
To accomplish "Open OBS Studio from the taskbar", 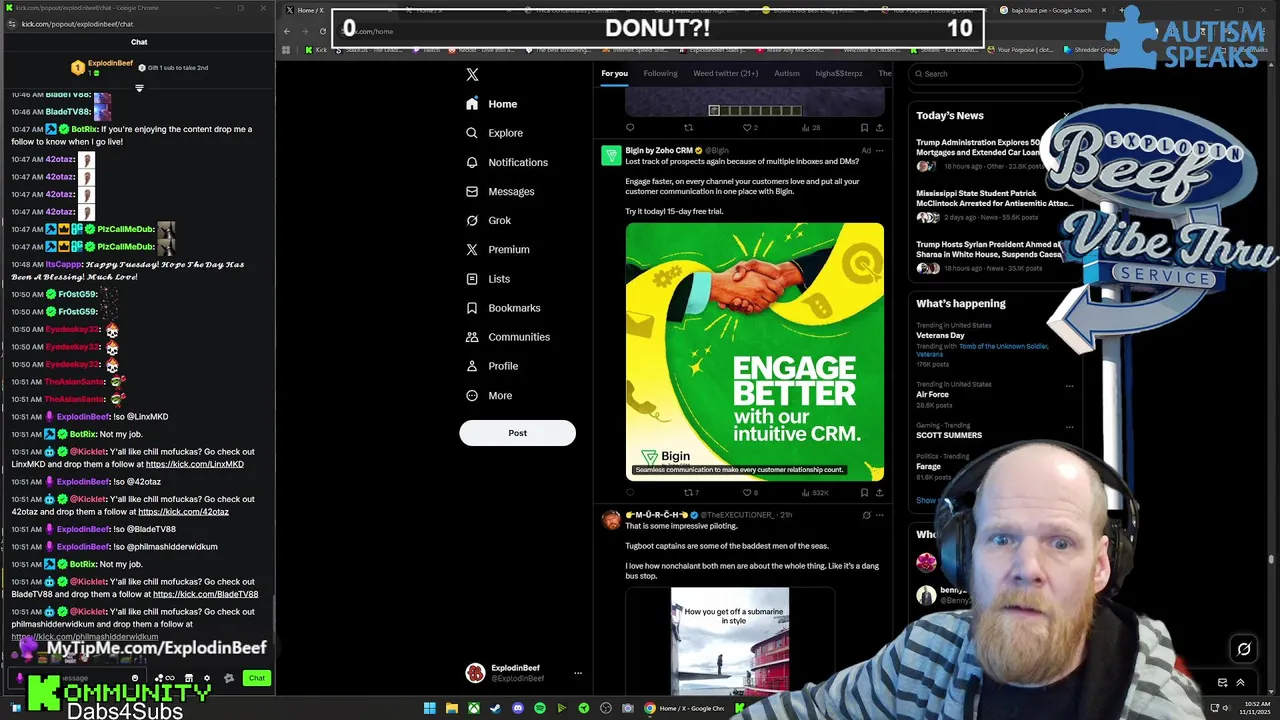I will (606, 708).
